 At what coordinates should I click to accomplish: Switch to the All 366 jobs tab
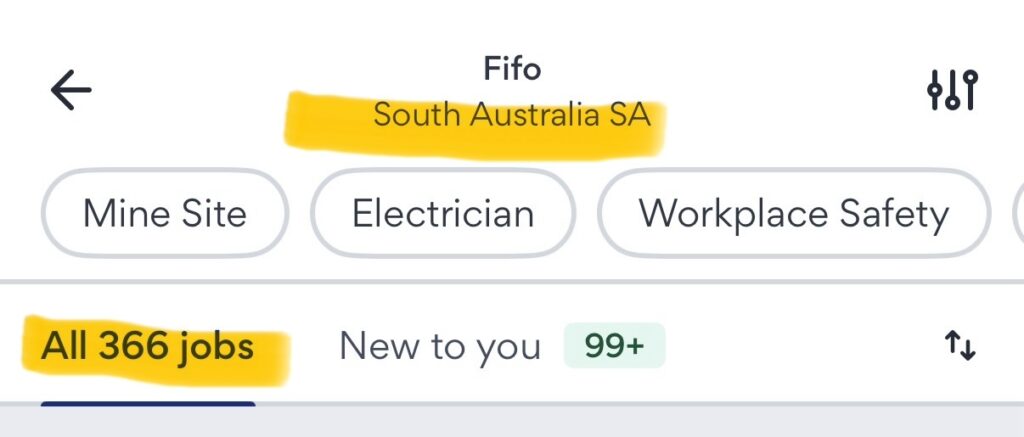pyautogui.click(x=148, y=347)
